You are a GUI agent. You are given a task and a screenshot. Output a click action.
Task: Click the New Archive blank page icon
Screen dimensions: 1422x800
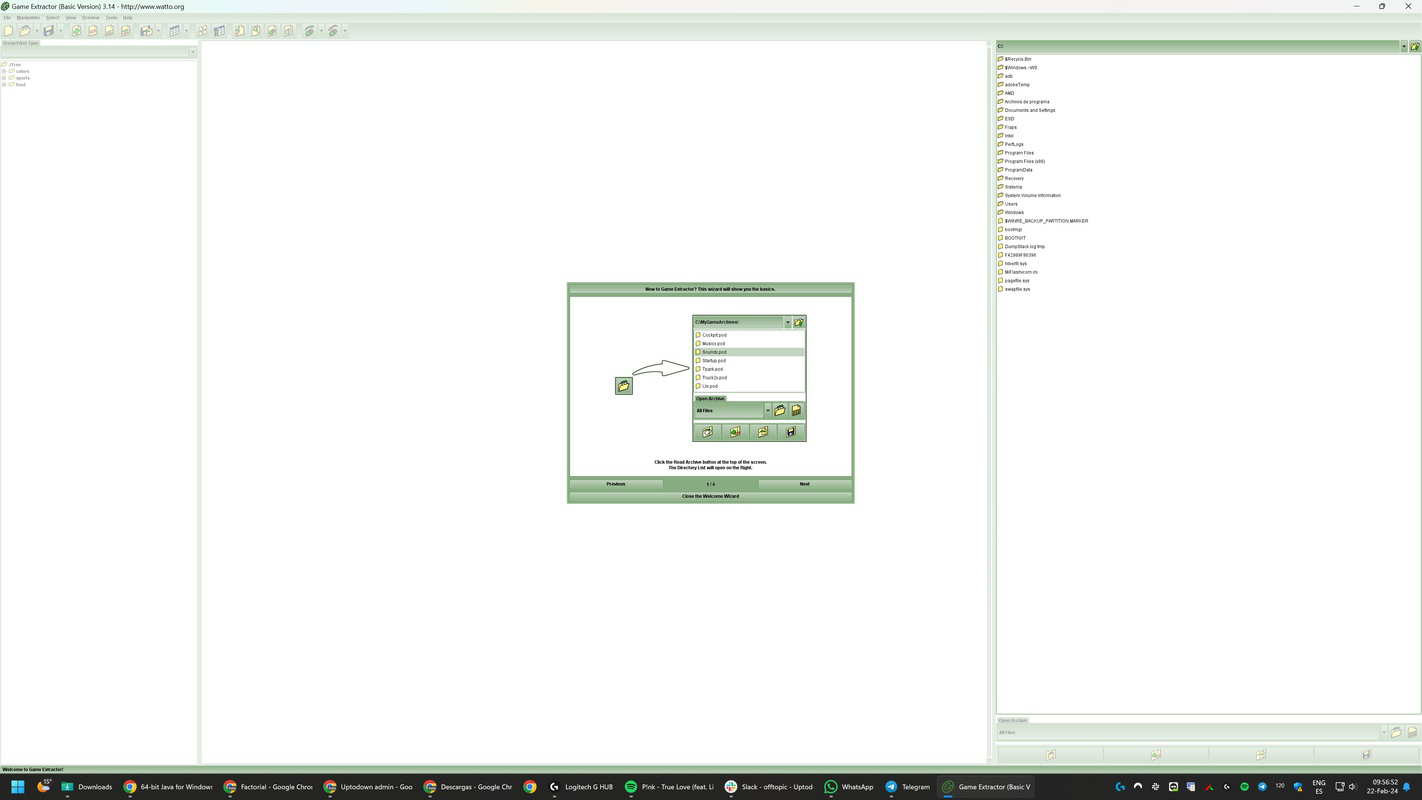pos(9,31)
